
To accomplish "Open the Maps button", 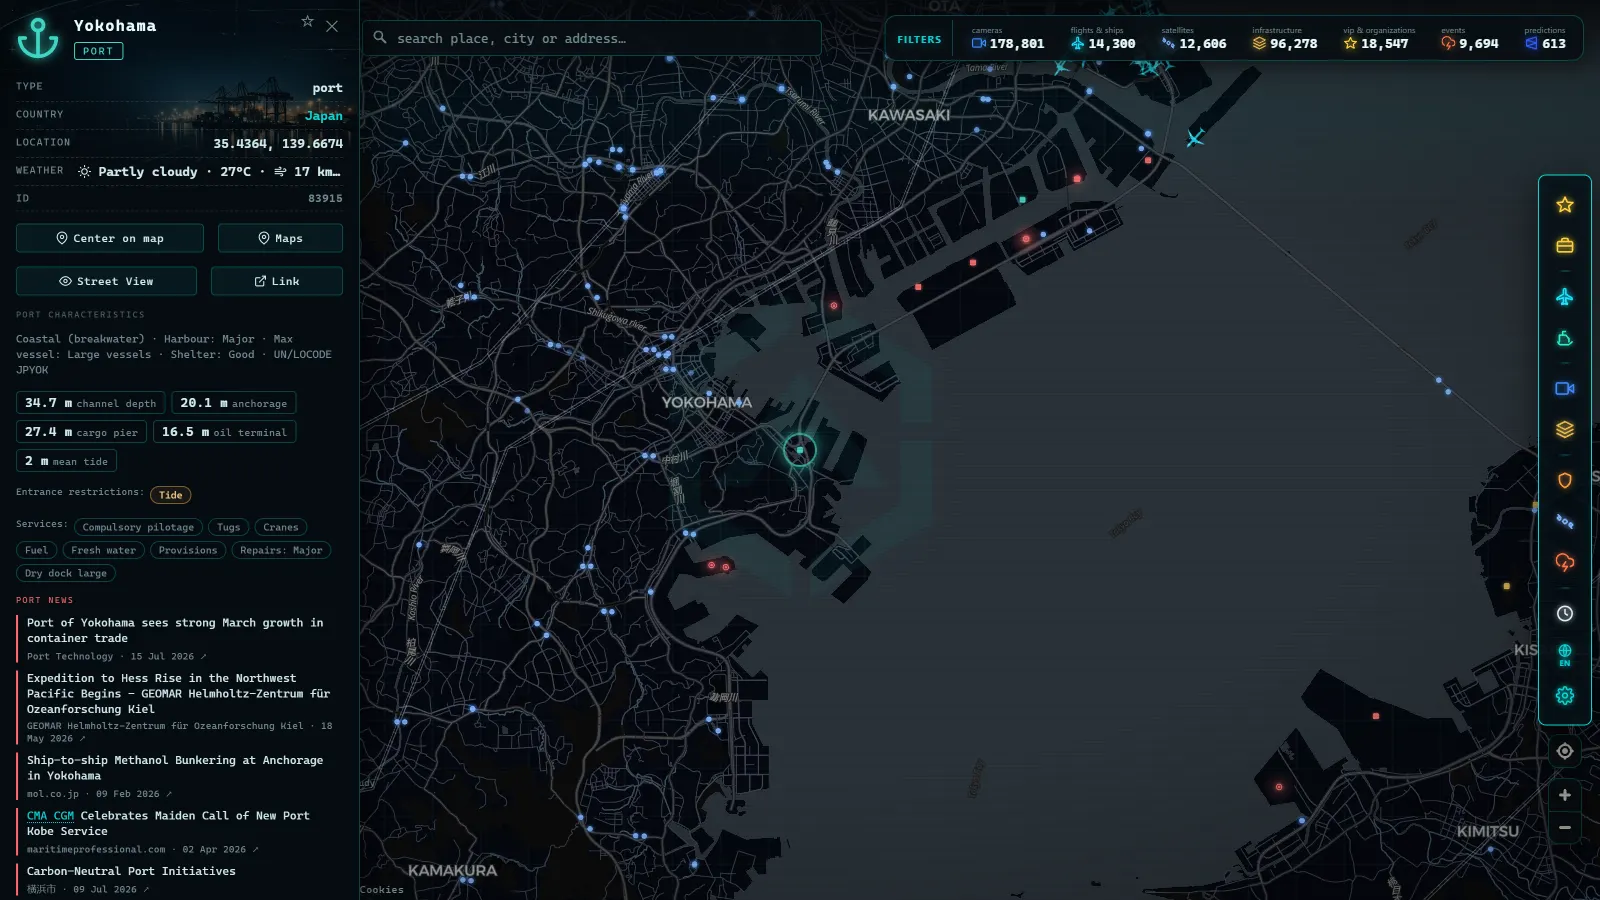I will pyautogui.click(x=280, y=238).
